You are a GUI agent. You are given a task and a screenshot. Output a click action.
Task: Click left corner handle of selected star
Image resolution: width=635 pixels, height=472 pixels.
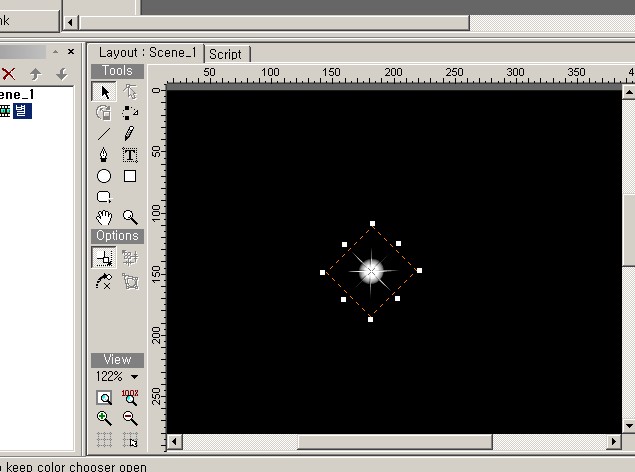click(322, 272)
